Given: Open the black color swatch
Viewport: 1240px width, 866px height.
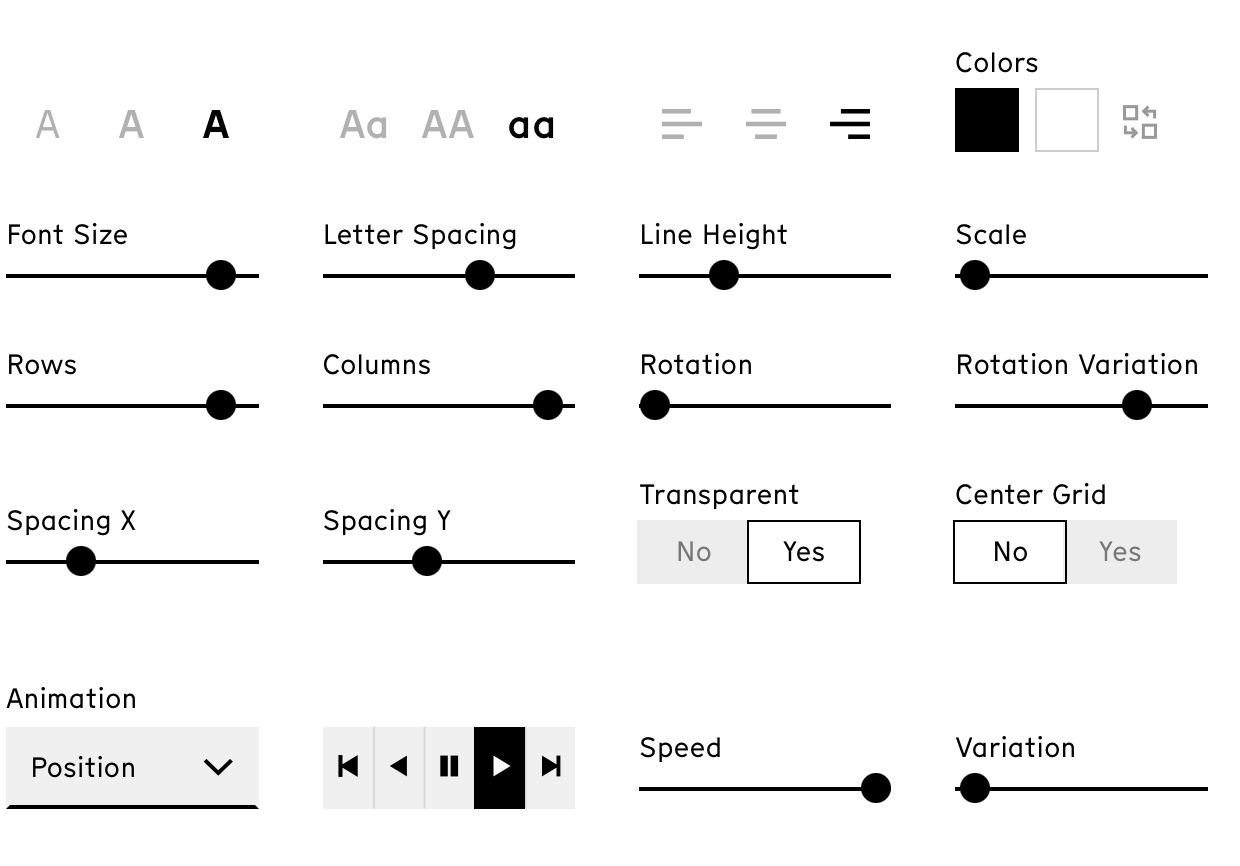Looking at the screenshot, I should [x=987, y=120].
